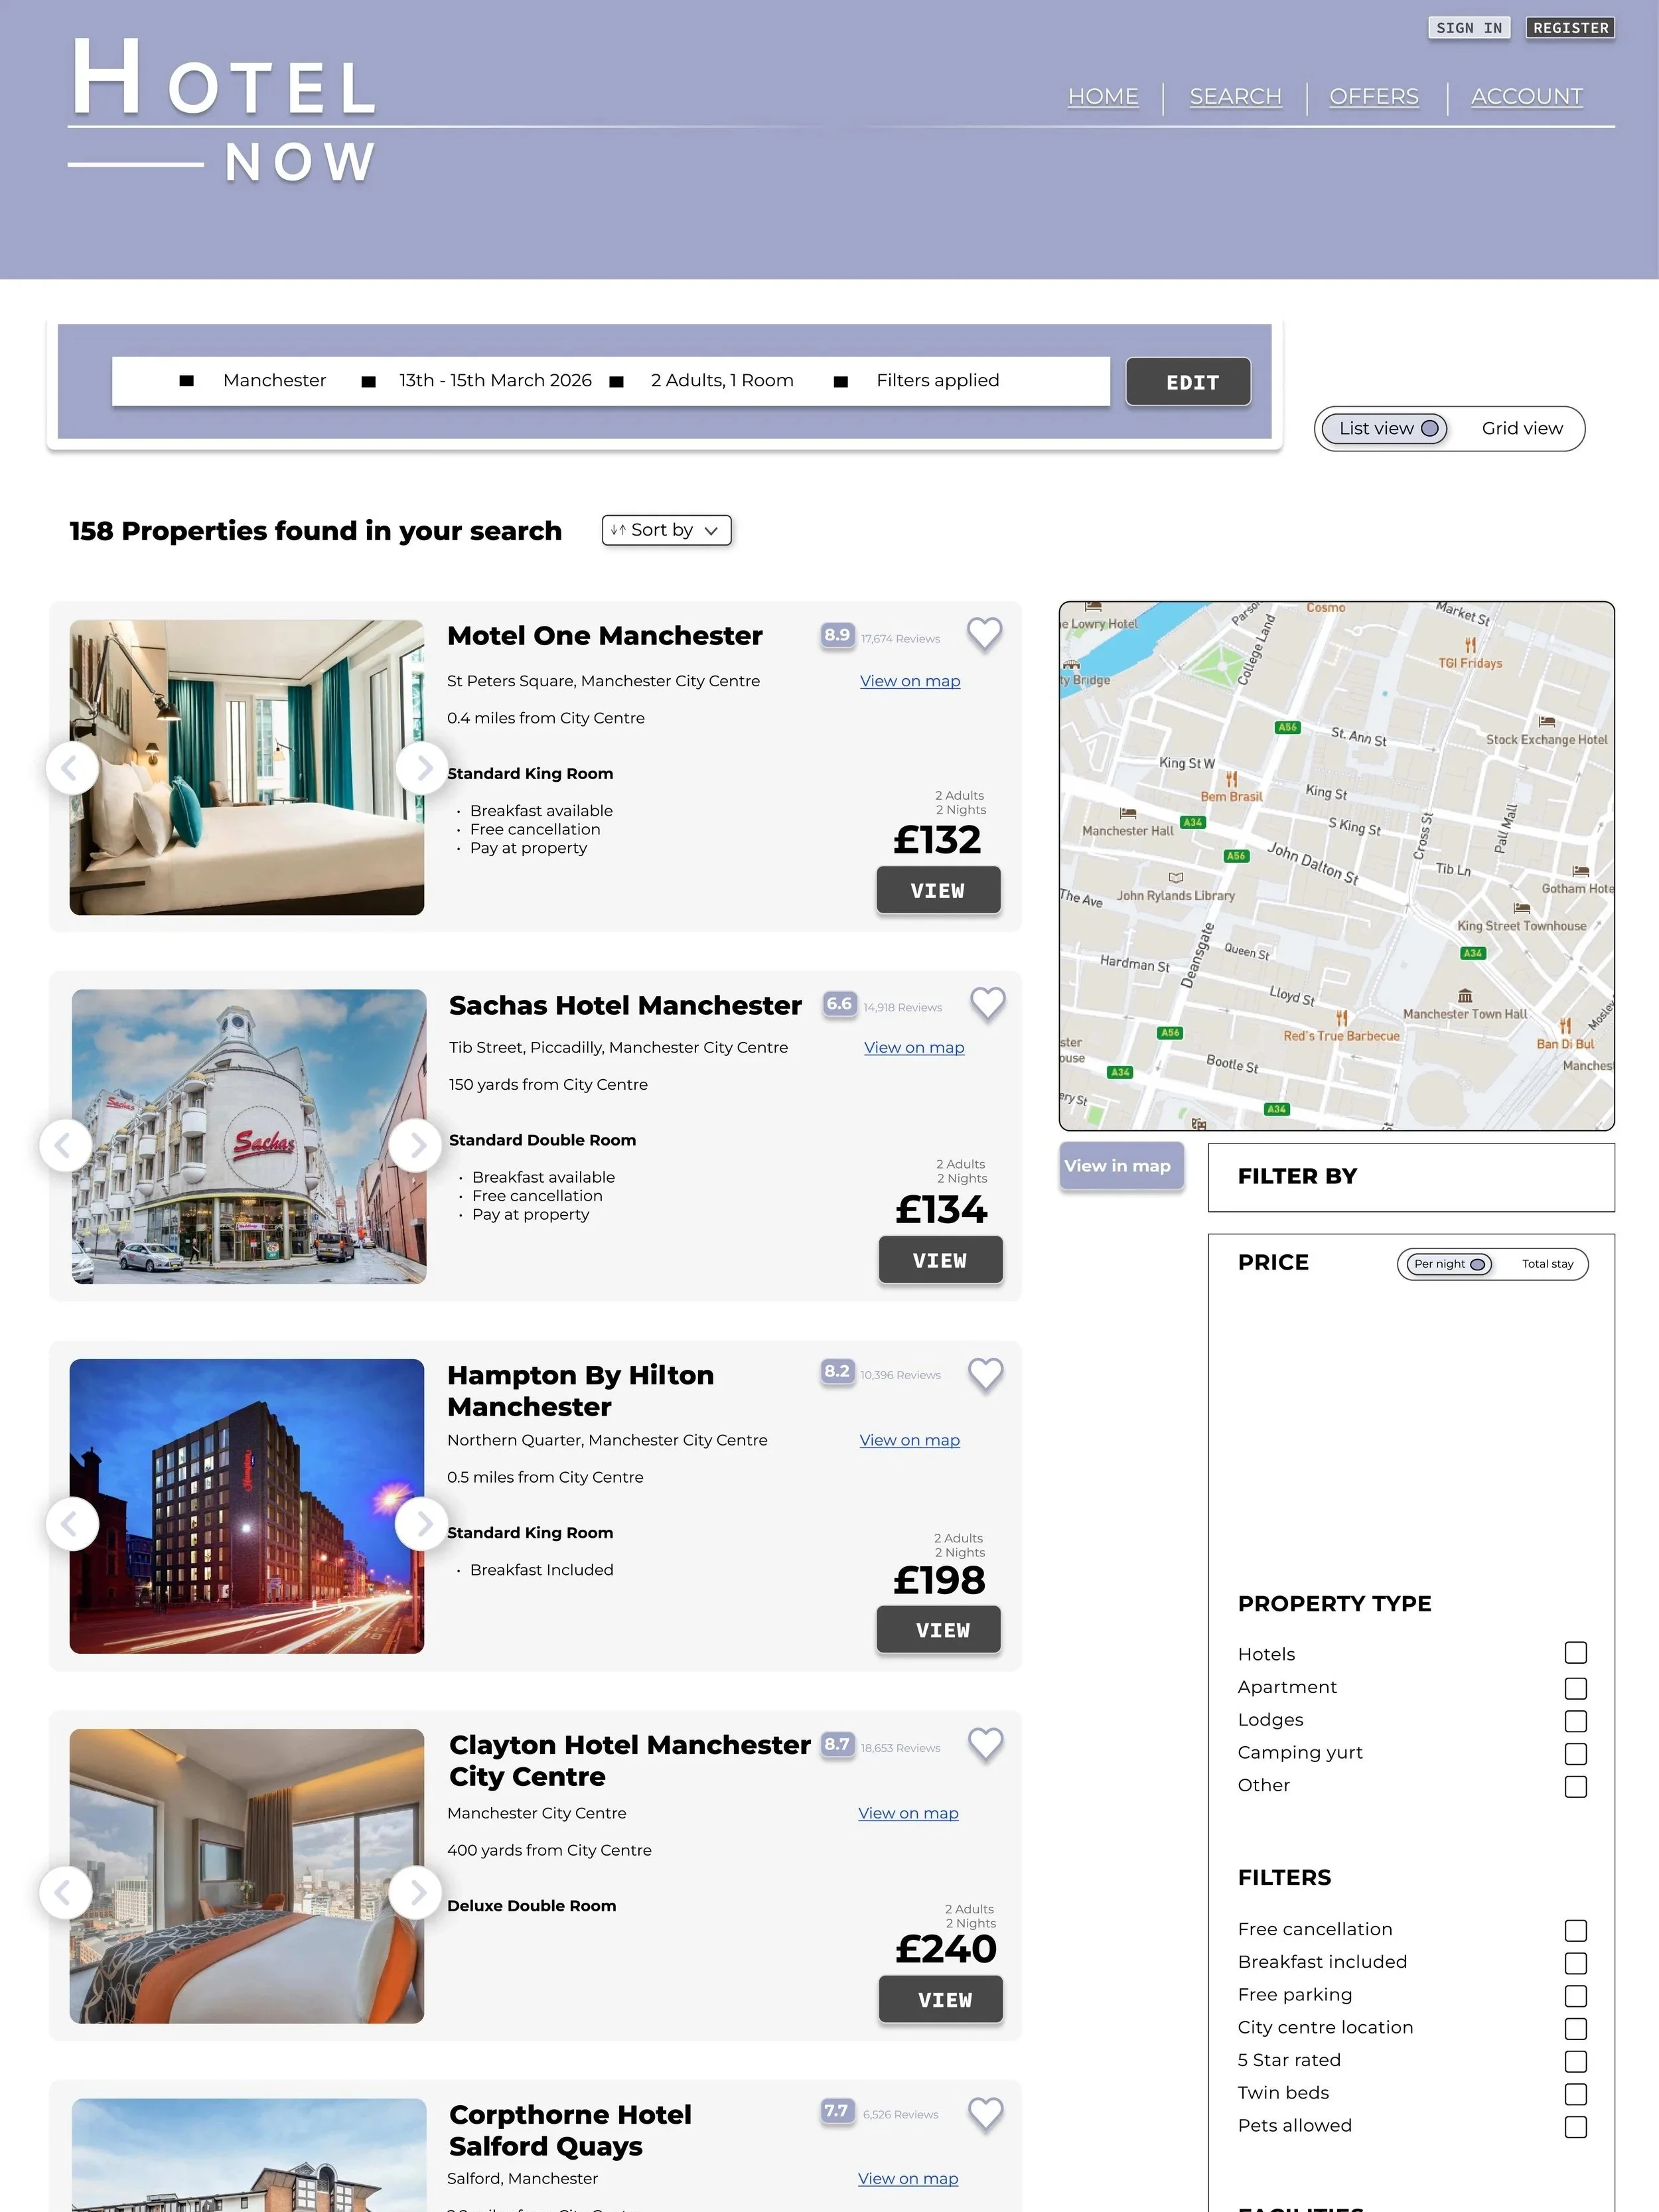The image size is (1659, 2212).
Task: Switch results to Grid view
Action: (x=1521, y=429)
